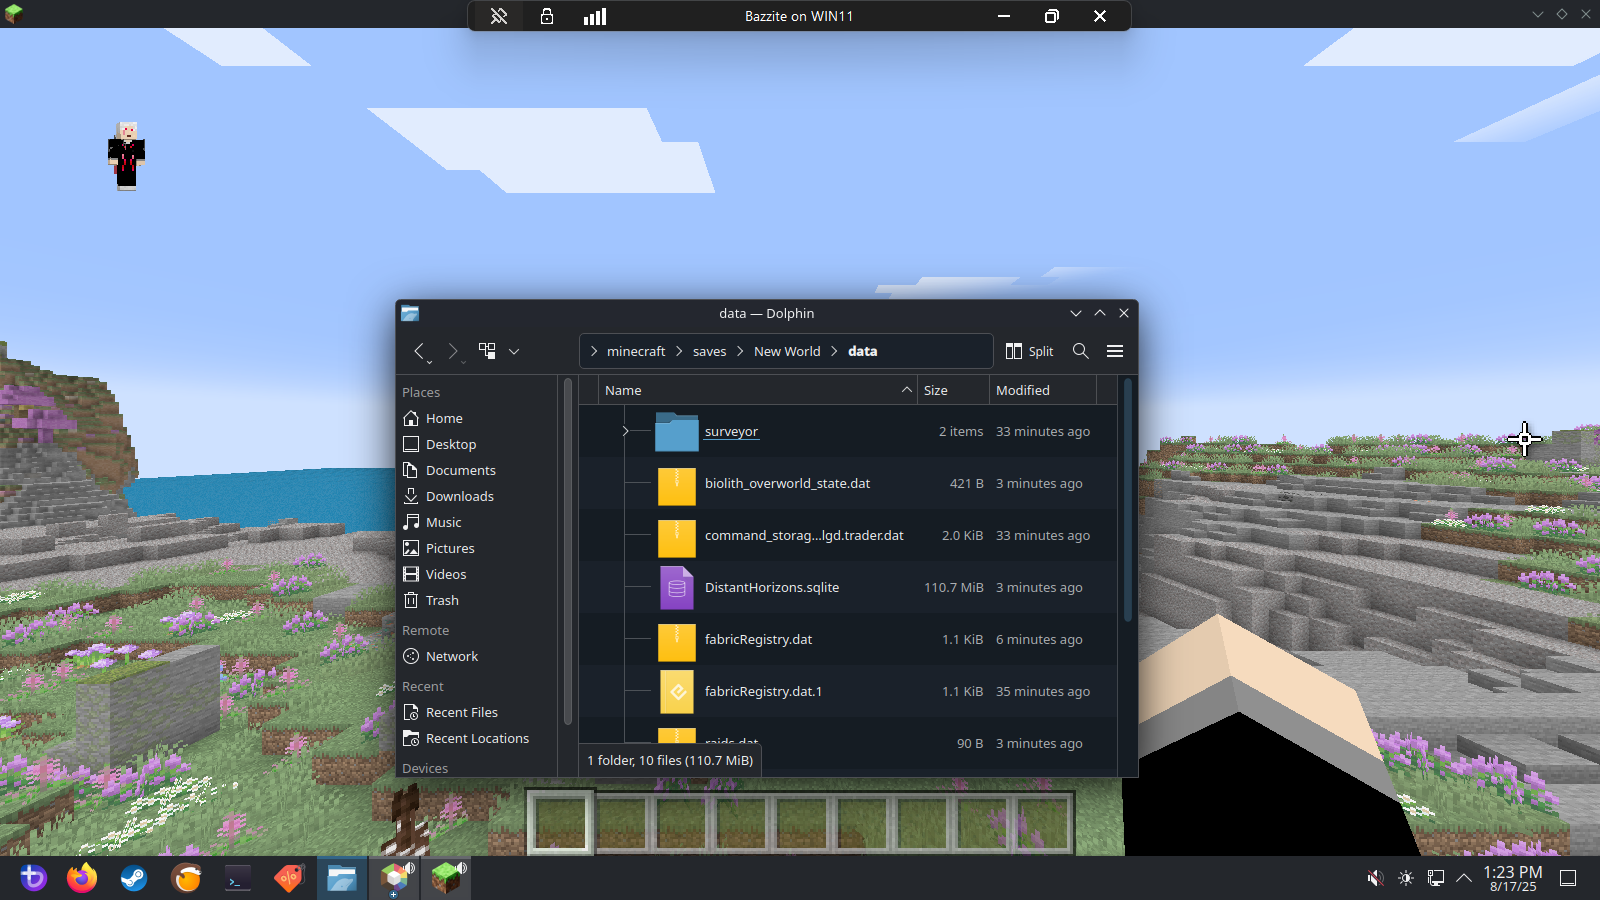Viewport: 1600px width, 900px height.
Task: Open Recent Files in Places panel
Action: 478,712
